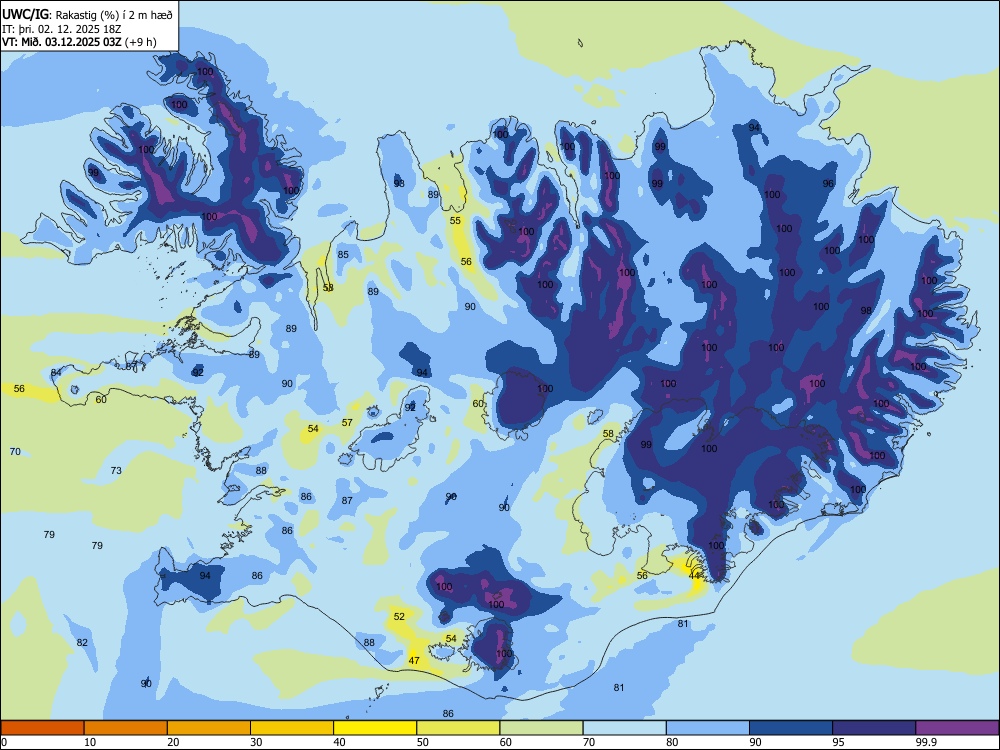The height and width of the screenshot is (750, 1000).
Task: Click the '73' humidity value on the map
Action: point(116,471)
